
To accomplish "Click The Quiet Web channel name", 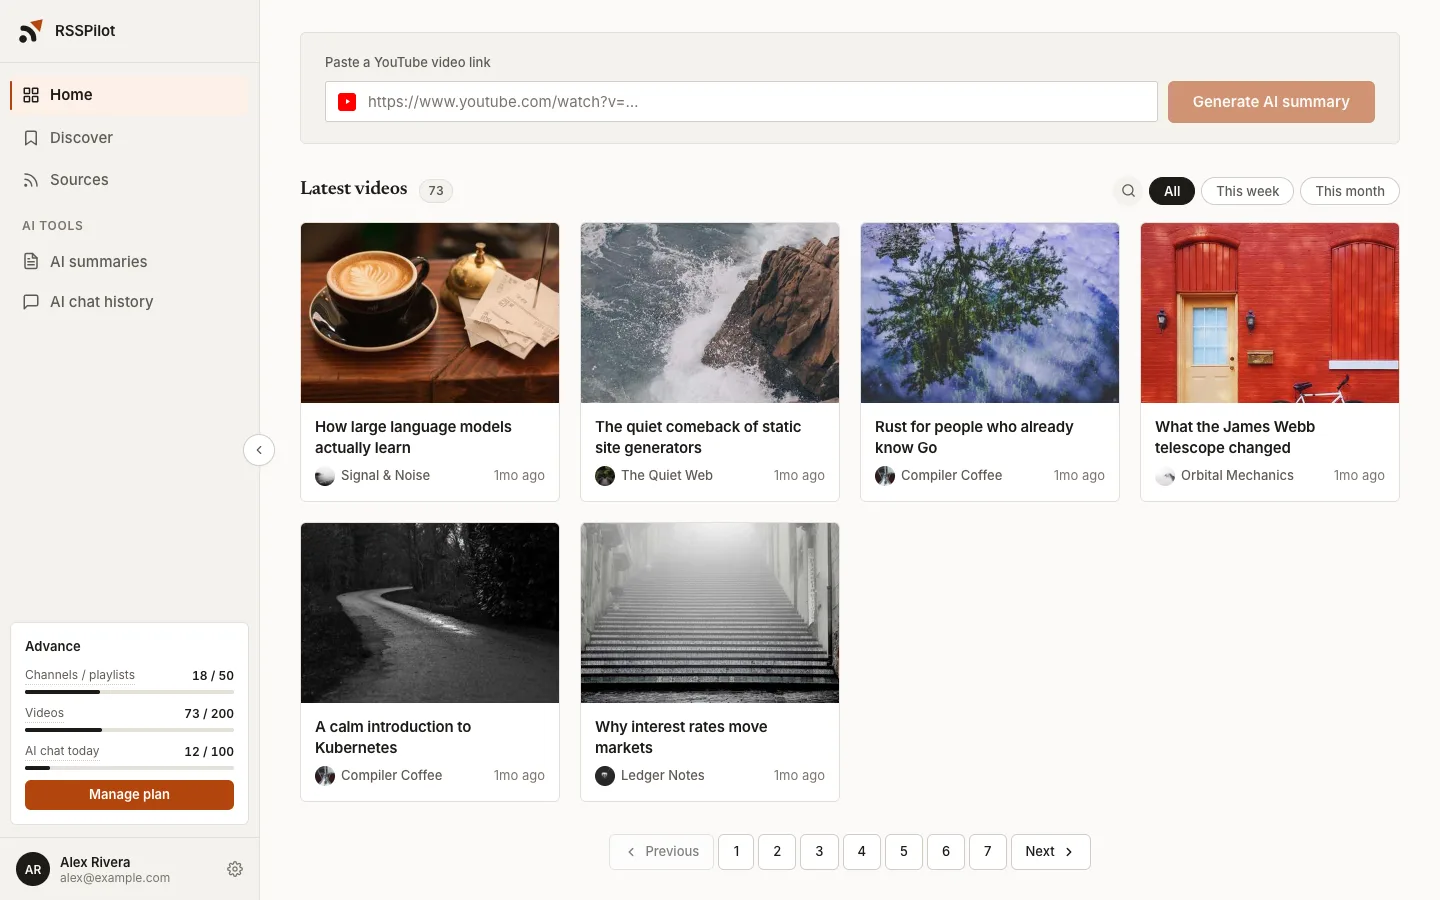I will 667,476.
